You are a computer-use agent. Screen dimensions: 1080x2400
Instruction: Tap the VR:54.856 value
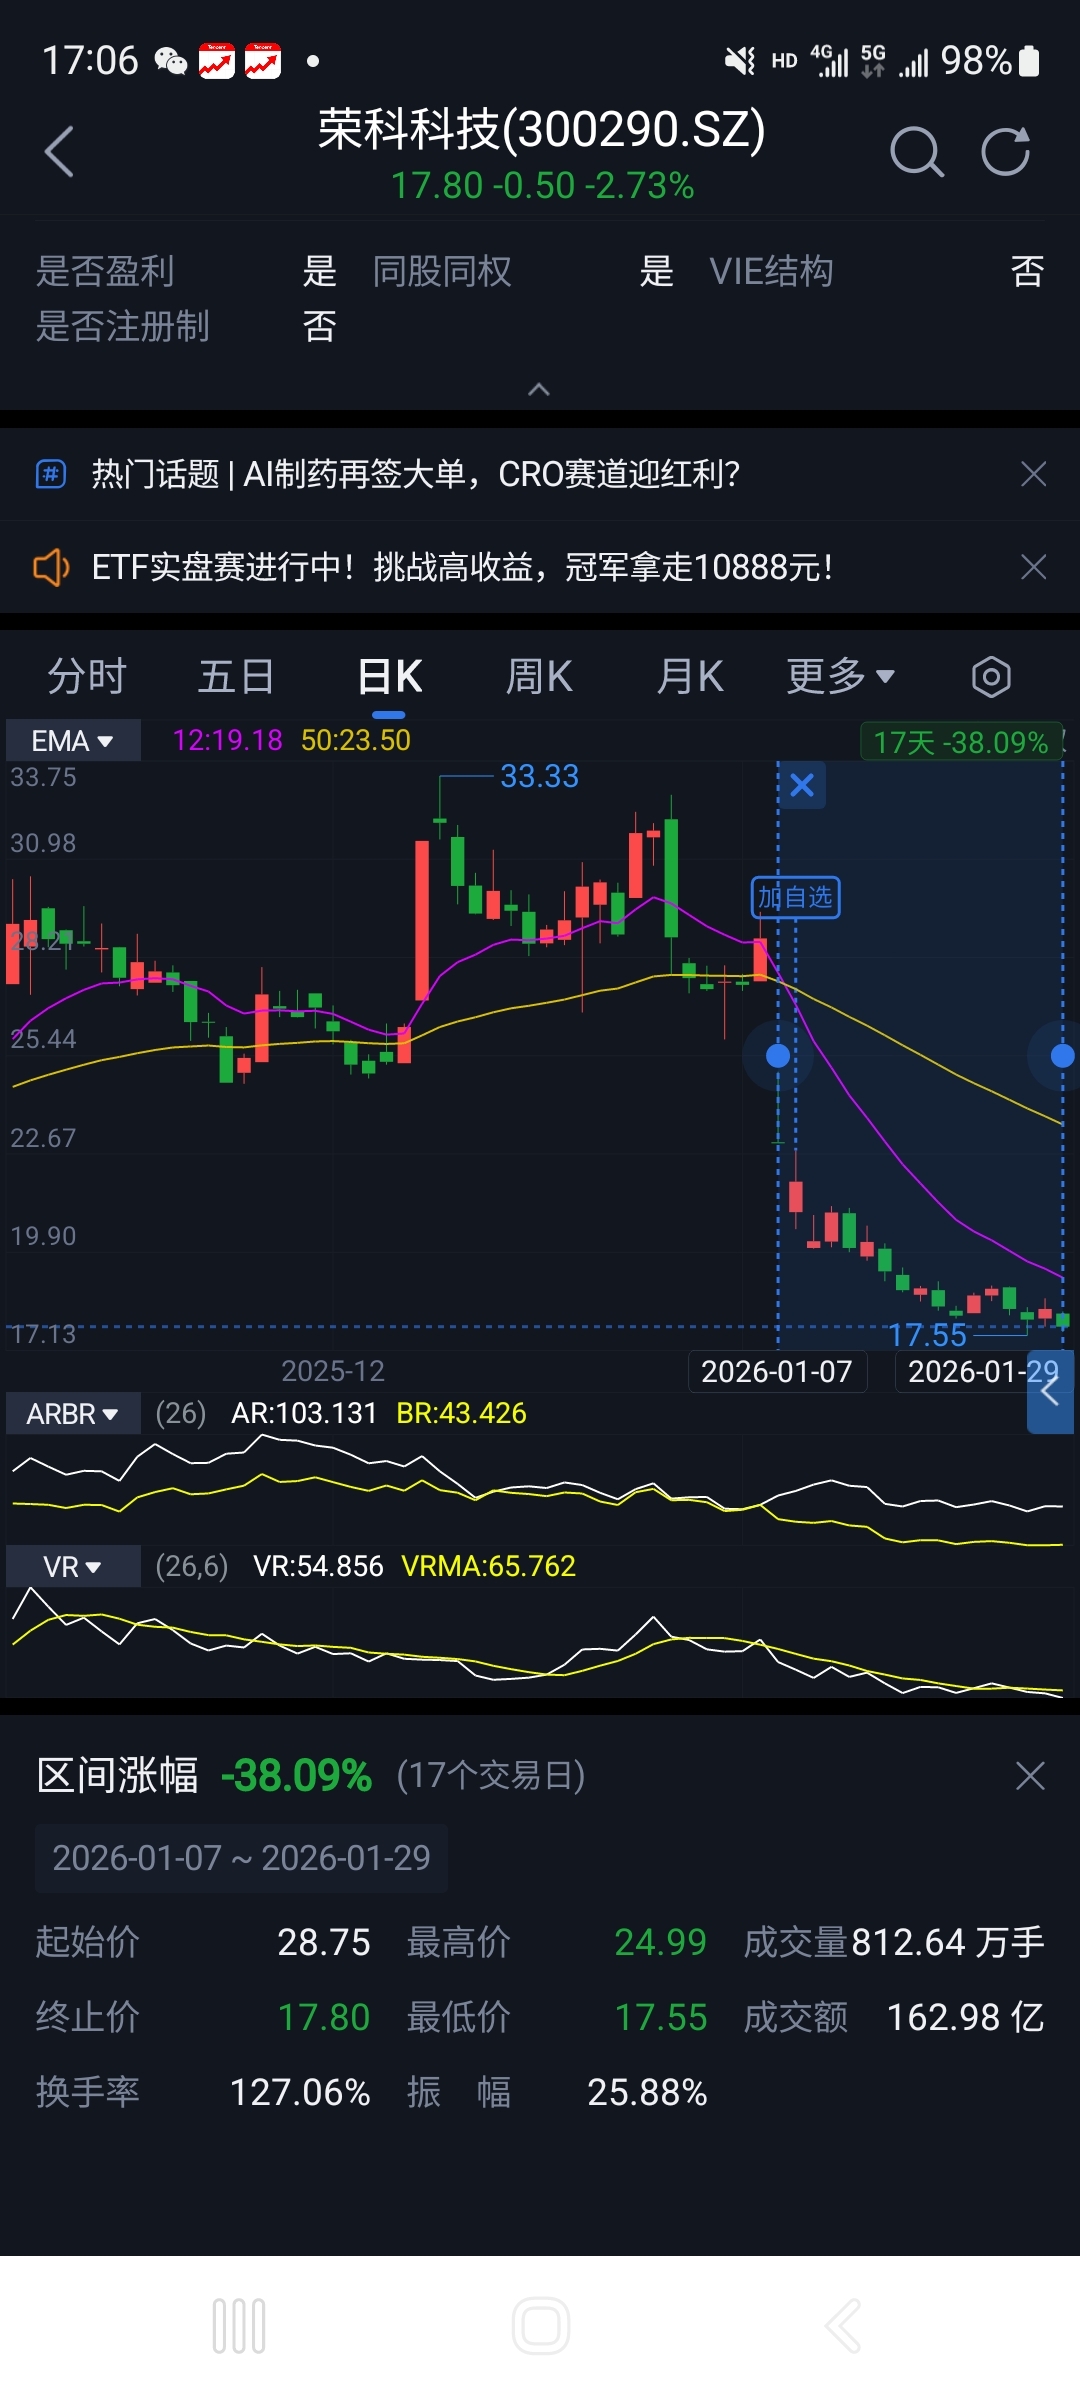pyautogui.click(x=318, y=1566)
